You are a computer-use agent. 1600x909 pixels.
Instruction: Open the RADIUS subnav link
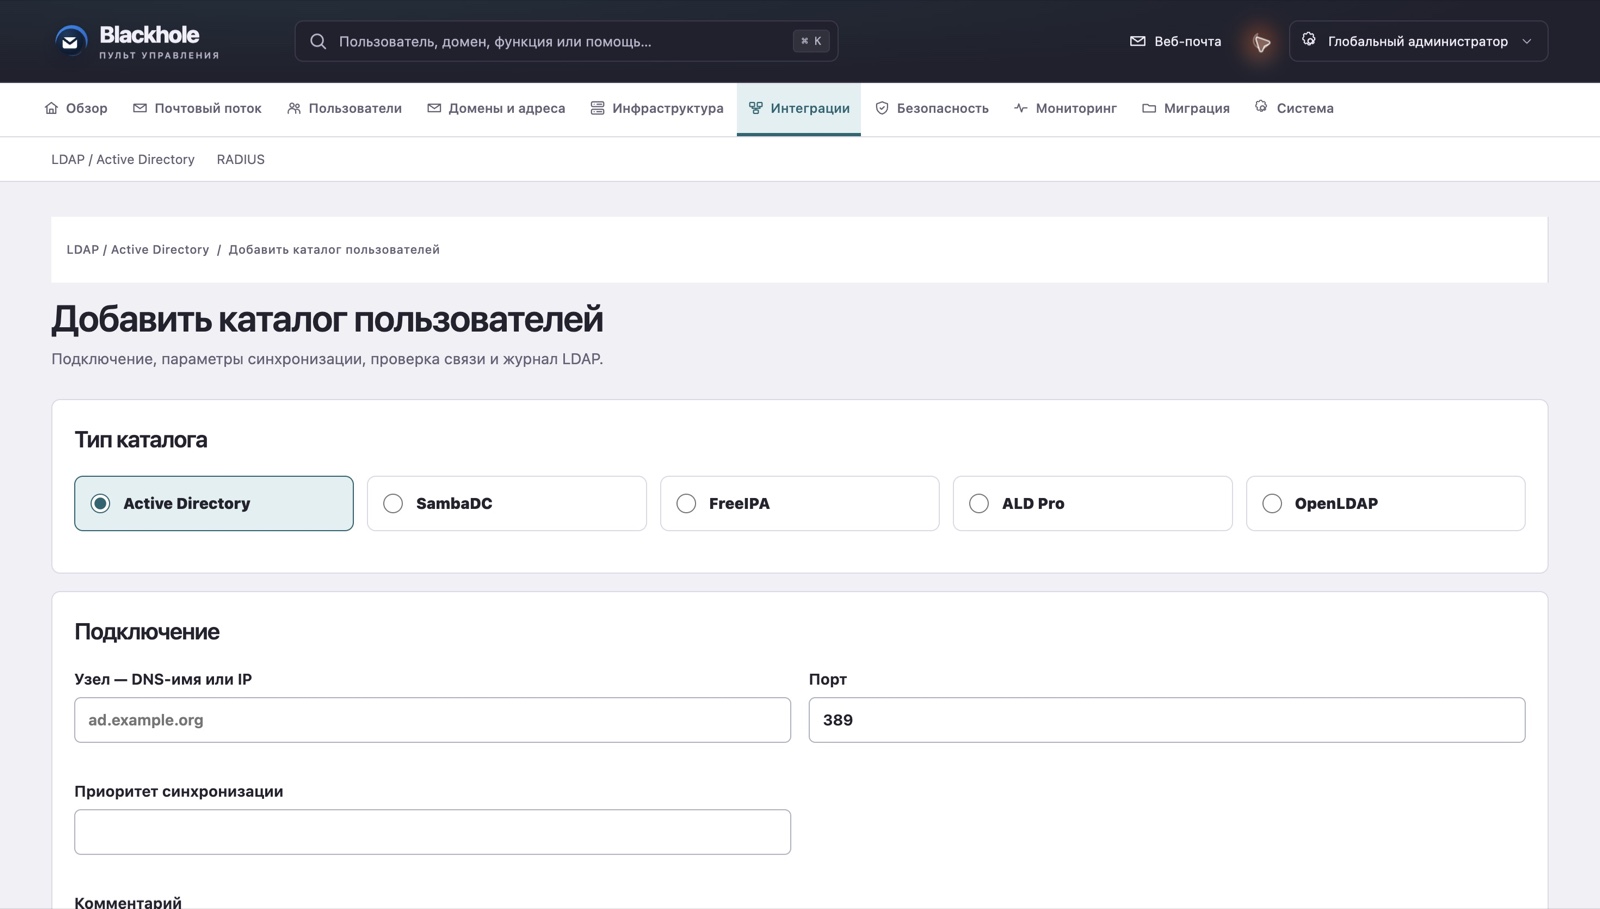(241, 159)
